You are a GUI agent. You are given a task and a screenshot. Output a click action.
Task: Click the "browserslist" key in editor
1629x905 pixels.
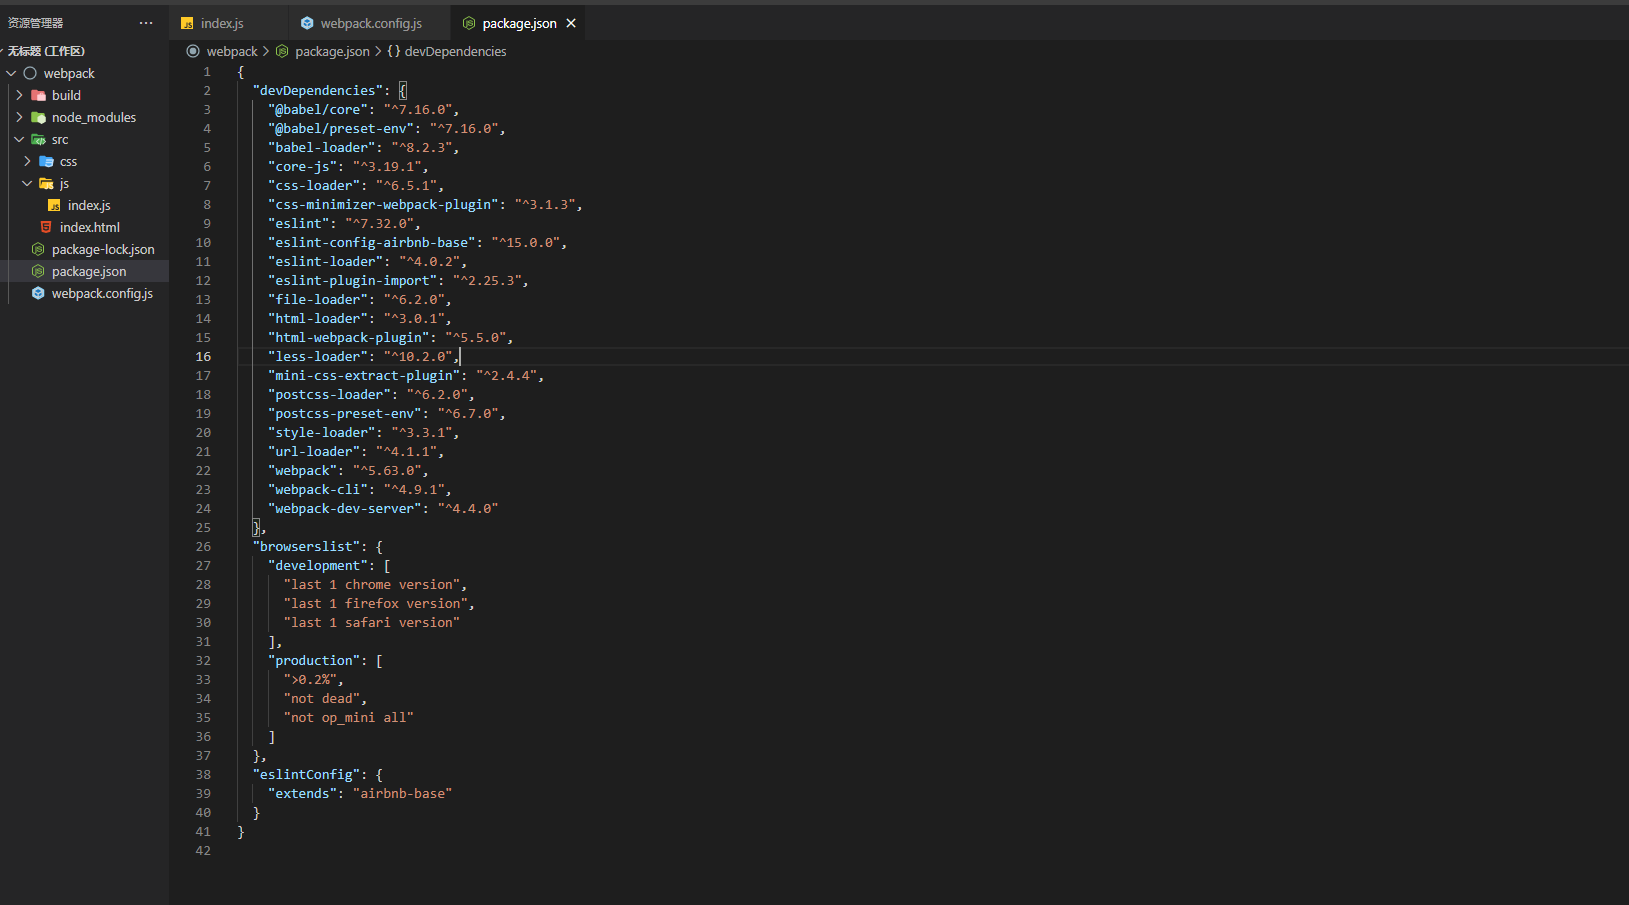tap(306, 546)
